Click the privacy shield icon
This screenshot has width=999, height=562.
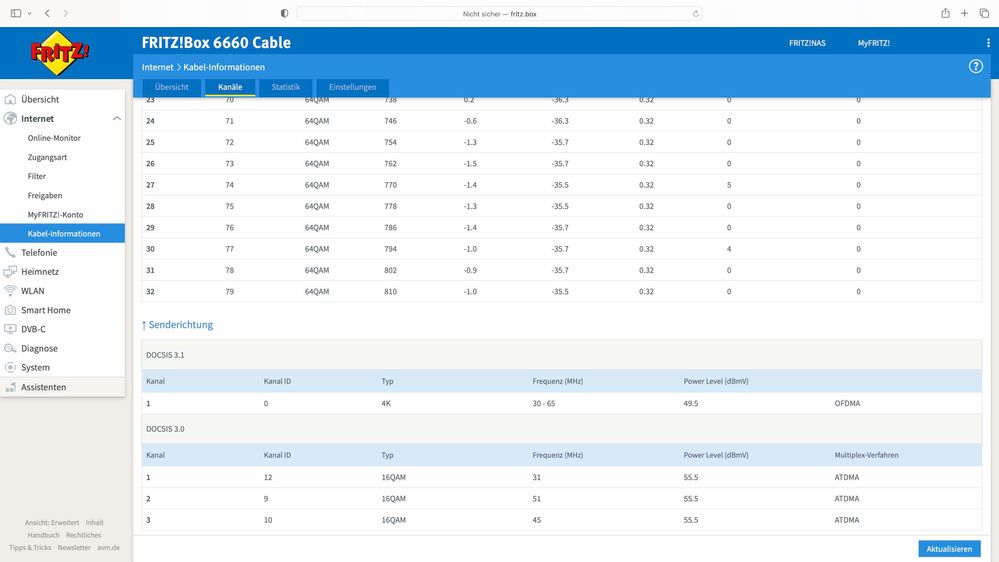(x=284, y=13)
